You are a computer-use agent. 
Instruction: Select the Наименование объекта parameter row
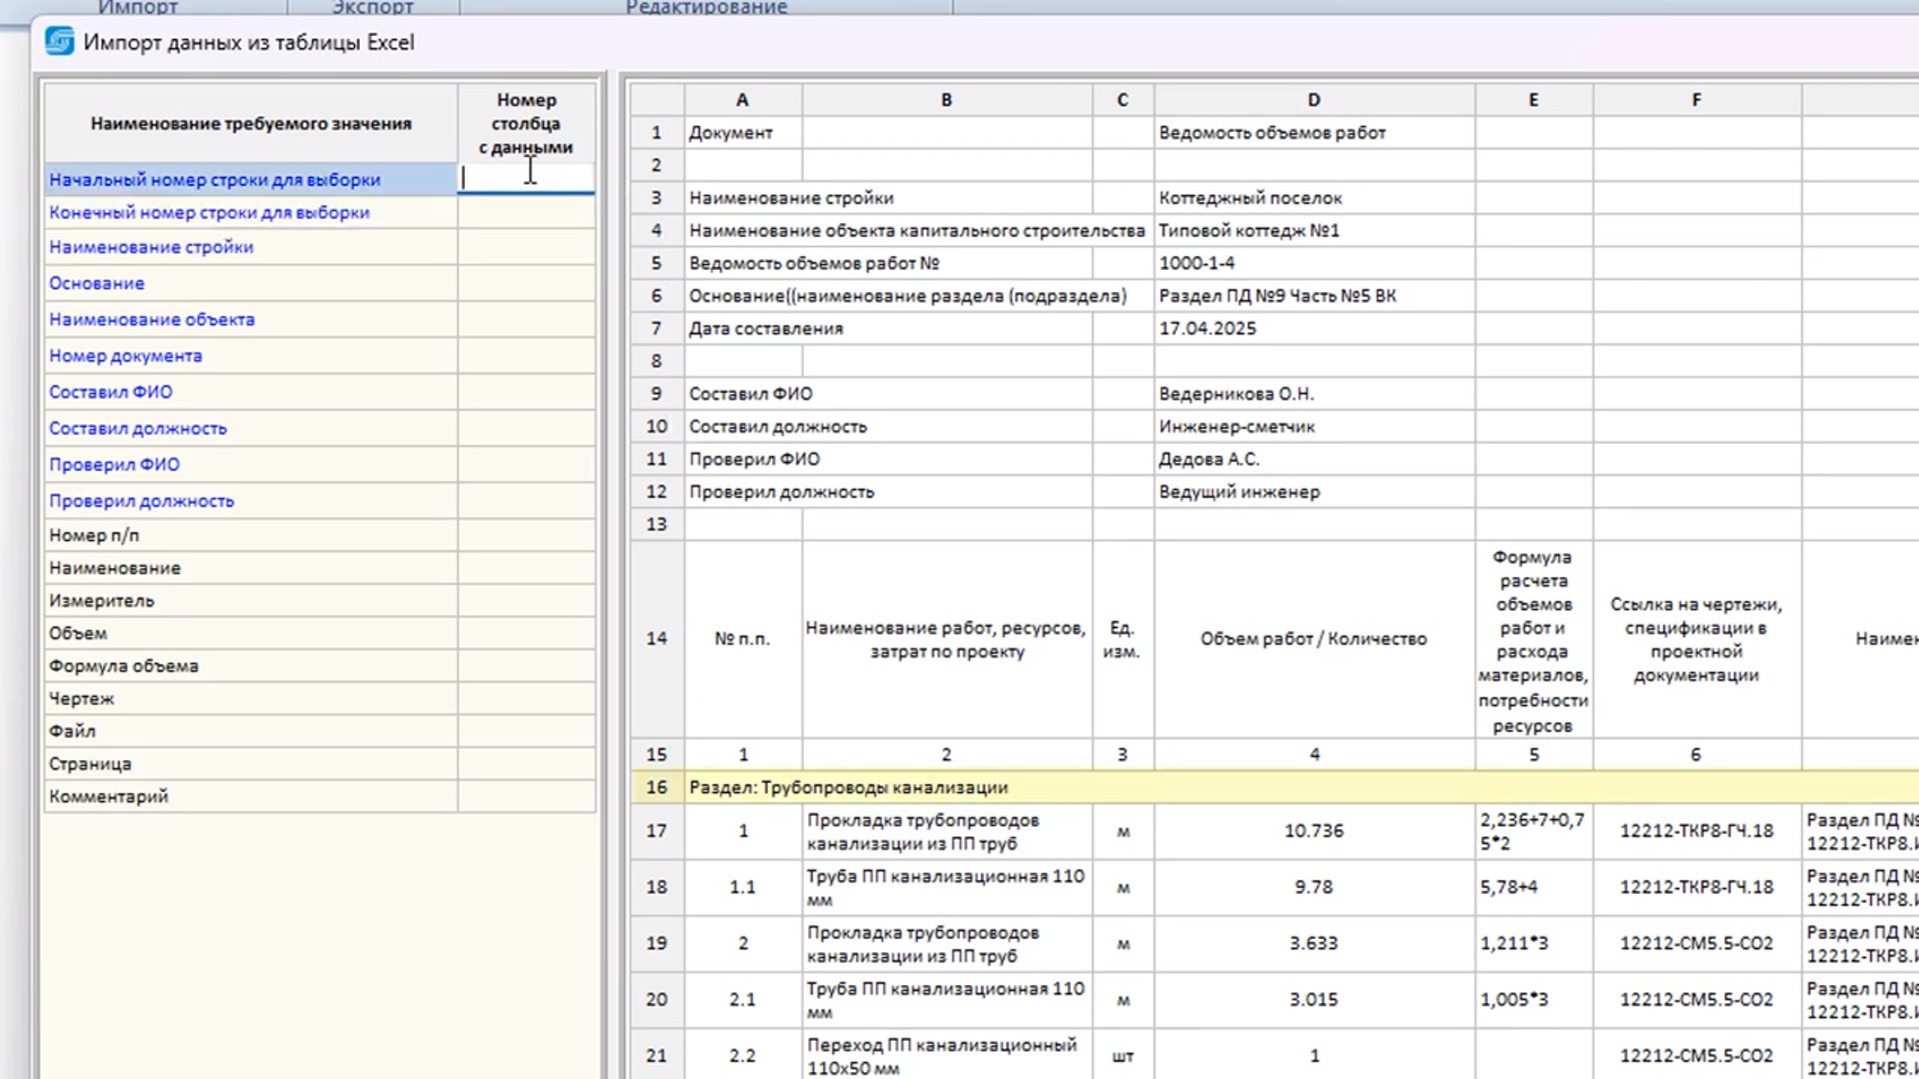click(319, 319)
